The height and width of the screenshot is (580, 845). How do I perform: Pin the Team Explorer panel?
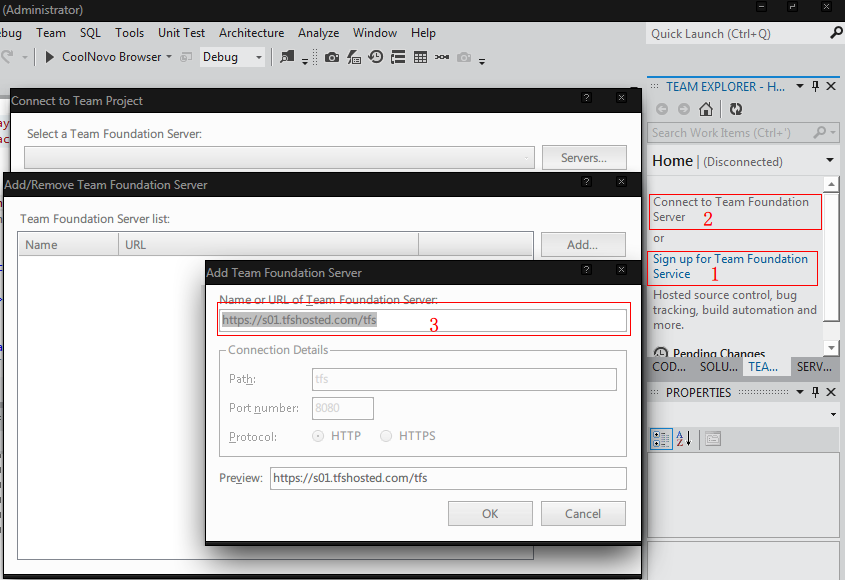(x=816, y=87)
